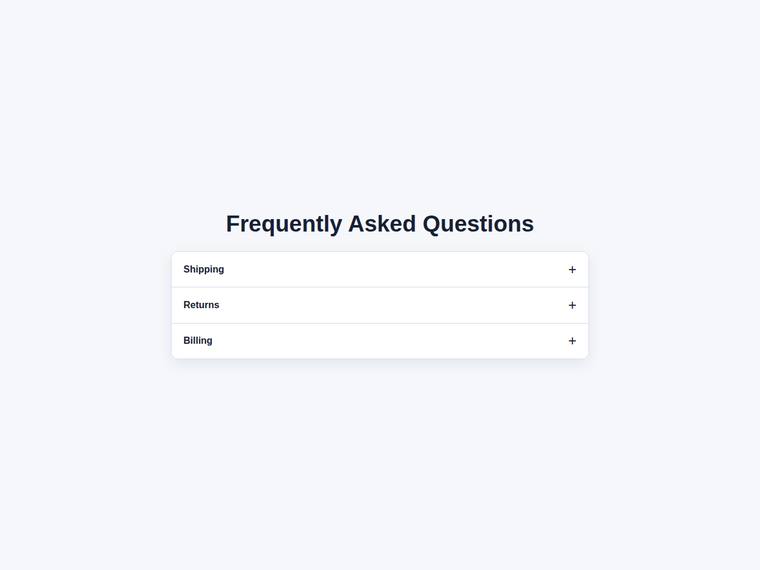
Task: Click the Billing question label
Action: (x=198, y=341)
